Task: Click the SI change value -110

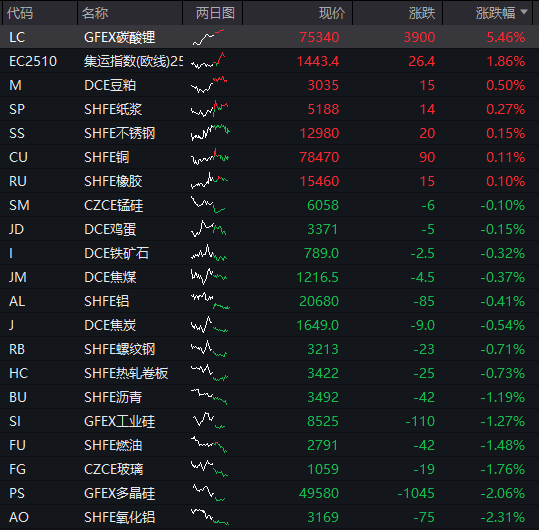Action: (x=420, y=421)
